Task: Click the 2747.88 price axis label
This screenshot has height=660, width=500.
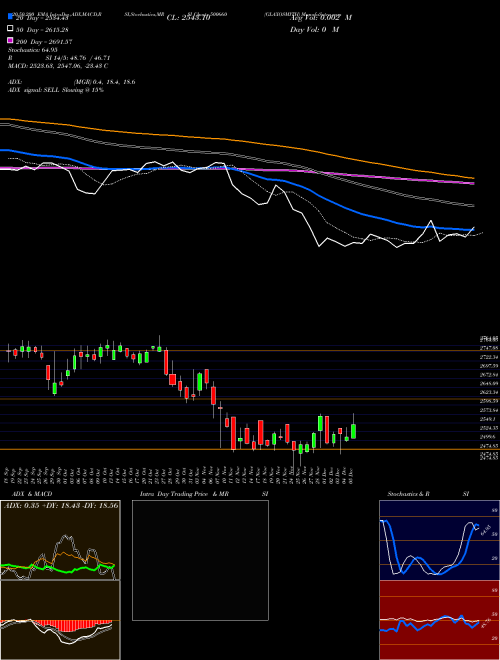Action: coord(489,348)
